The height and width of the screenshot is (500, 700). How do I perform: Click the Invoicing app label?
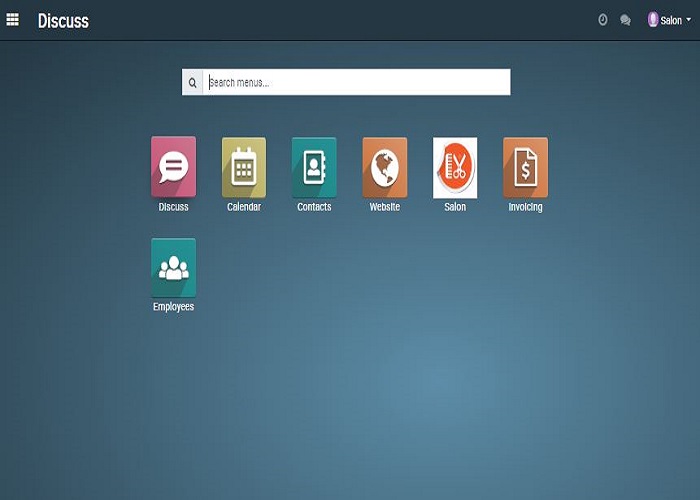coord(525,208)
